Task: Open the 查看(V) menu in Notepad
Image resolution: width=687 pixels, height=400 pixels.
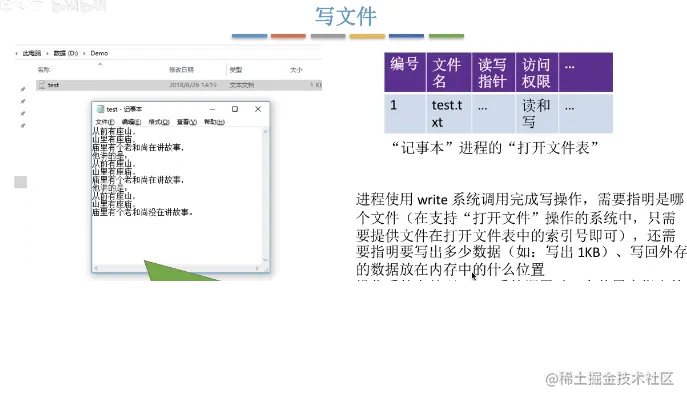Action: [187, 122]
